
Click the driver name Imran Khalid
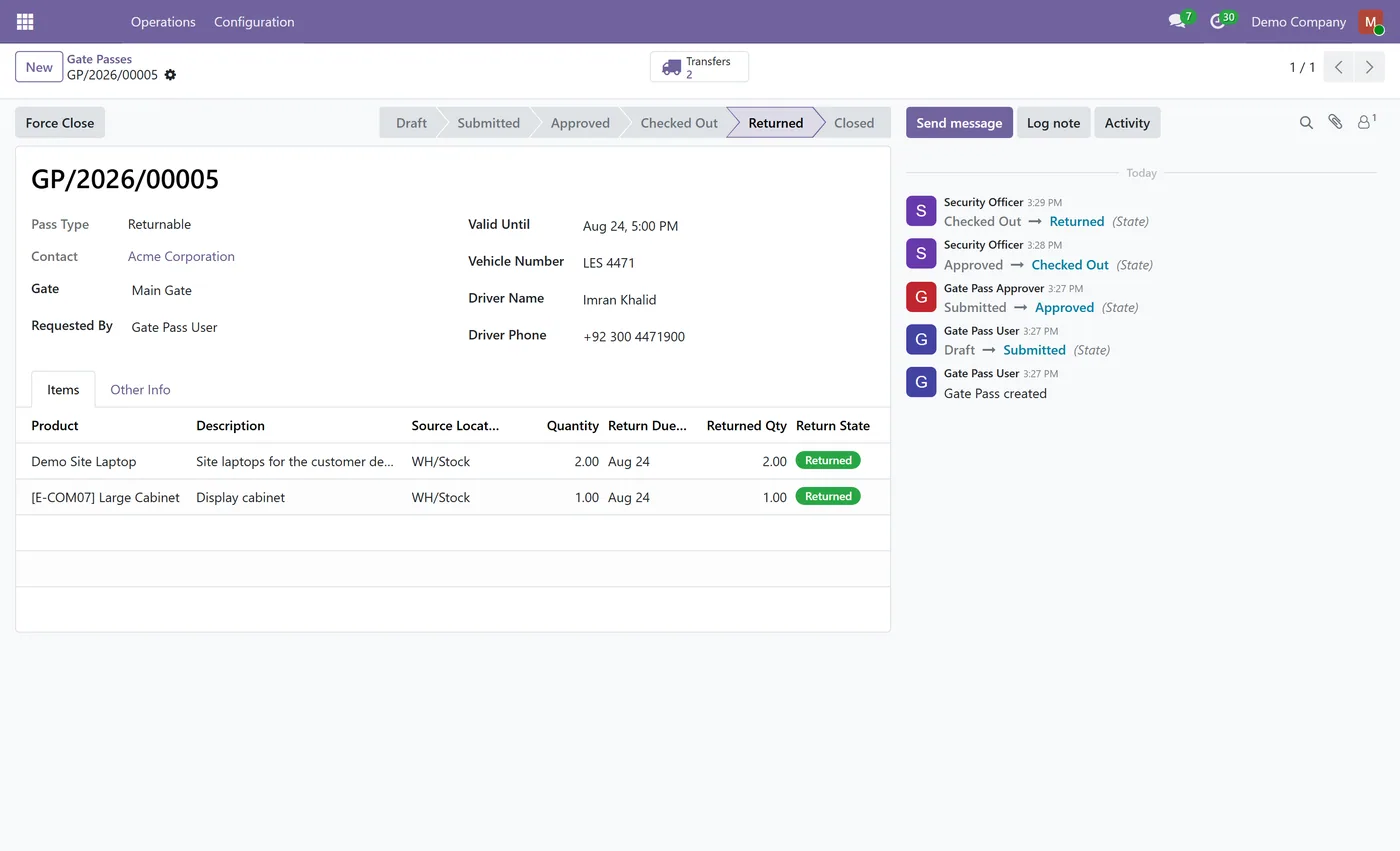click(x=620, y=300)
